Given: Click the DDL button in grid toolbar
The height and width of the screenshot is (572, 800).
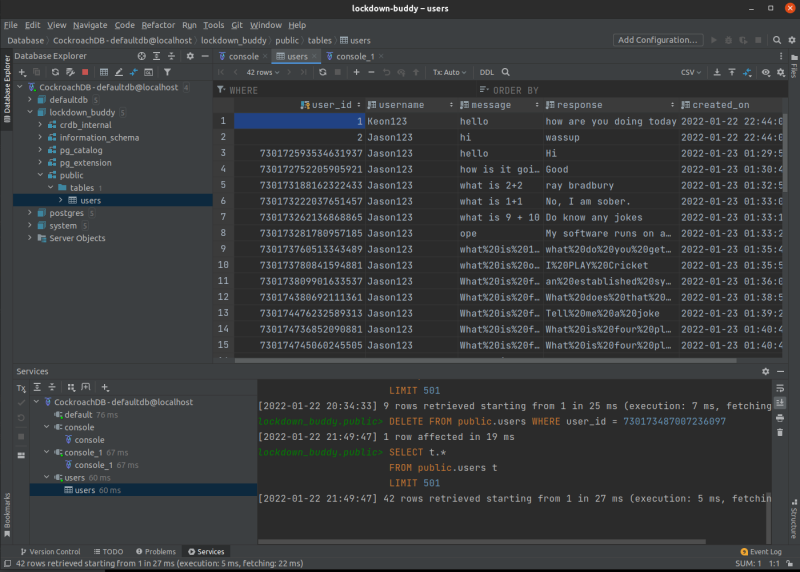Looking at the screenshot, I should click(486, 72).
